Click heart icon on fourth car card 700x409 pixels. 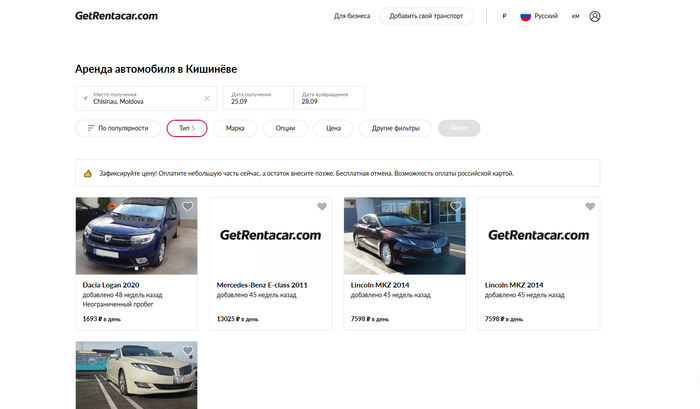590,207
